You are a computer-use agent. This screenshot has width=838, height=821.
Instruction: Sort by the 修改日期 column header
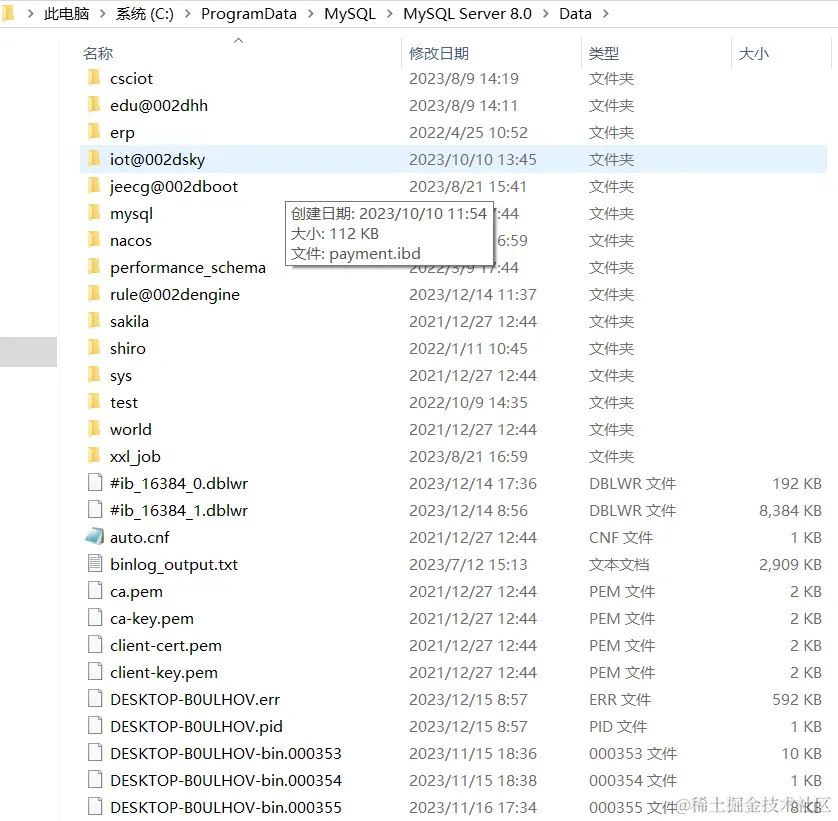tap(439, 53)
